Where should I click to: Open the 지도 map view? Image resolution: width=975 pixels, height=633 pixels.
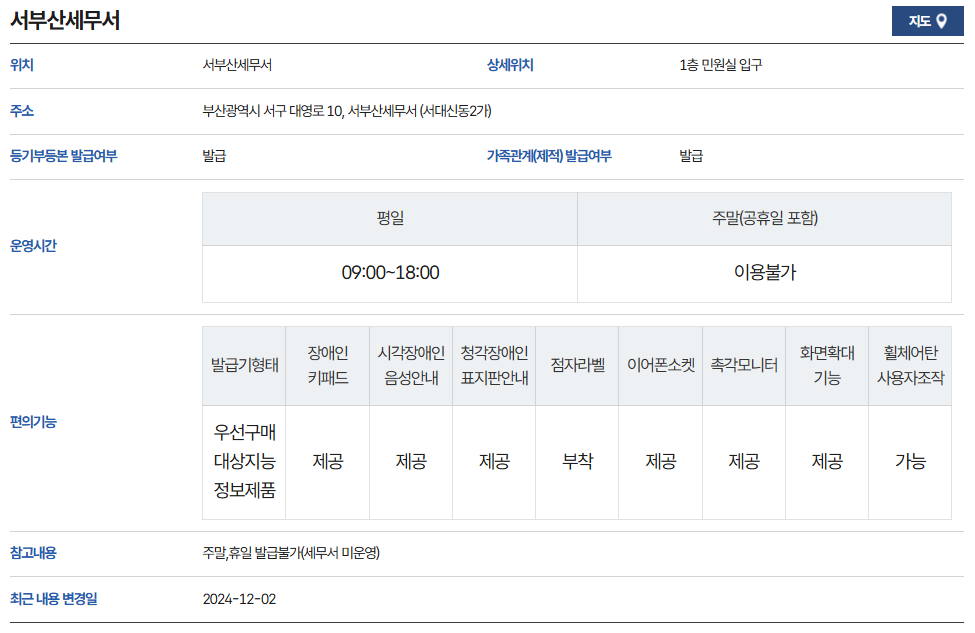click(x=928, y=20)
